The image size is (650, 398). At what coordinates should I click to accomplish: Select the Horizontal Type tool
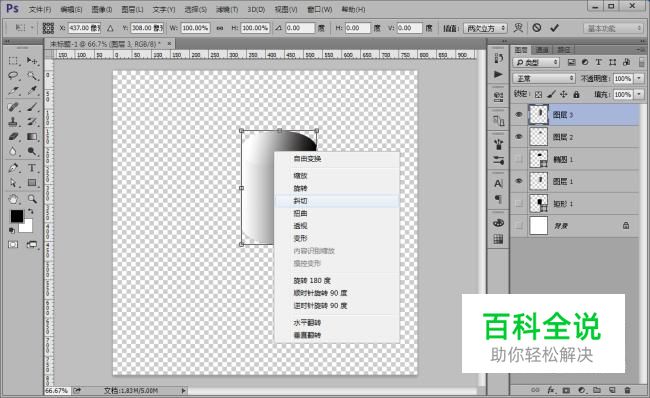click(32, 168)
